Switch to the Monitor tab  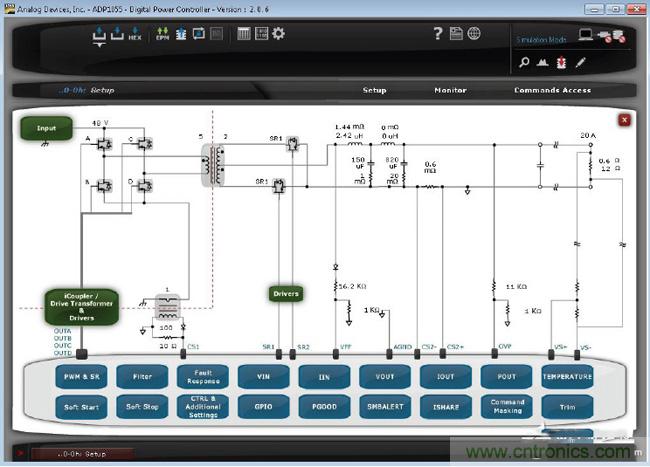click(x=450, y=90)
